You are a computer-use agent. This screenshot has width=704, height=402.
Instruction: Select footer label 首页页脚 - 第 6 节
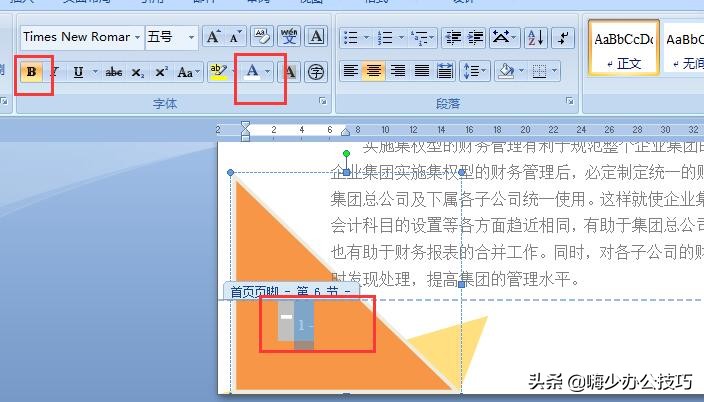coord(291,292)
